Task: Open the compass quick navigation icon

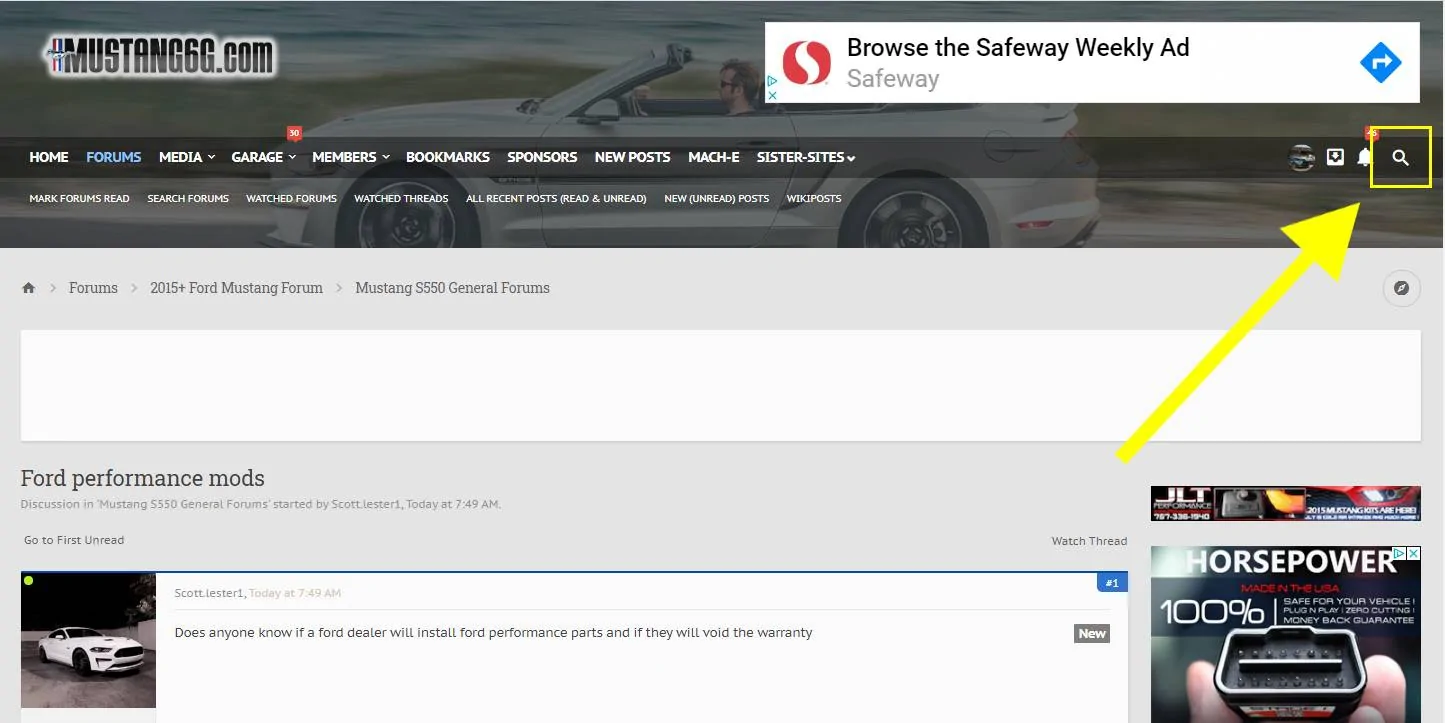Action: pyautogui.click(x=1401, y=288)
